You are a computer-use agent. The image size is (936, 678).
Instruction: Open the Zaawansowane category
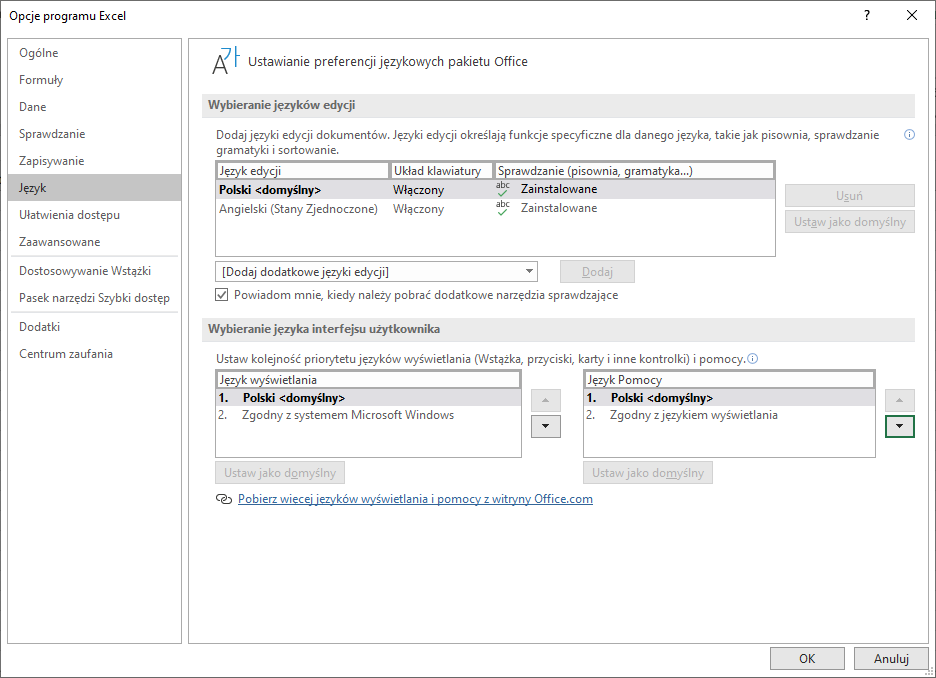pos(94,242)
